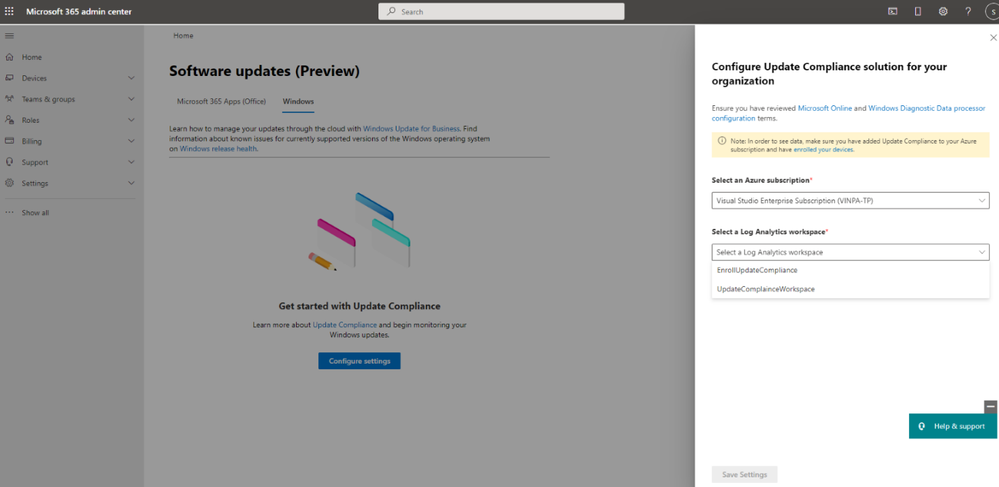Click the Devices icon in sidebar
The height and width of the screenshot is (487, 999).
point(9,78)
